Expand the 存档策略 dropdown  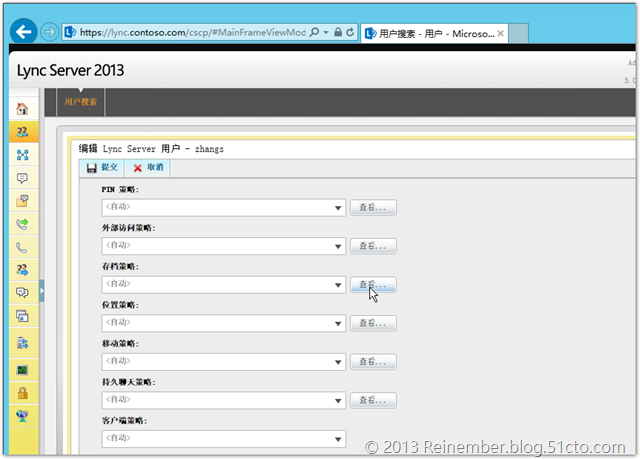pyautogui.click(x=339, y=285)
